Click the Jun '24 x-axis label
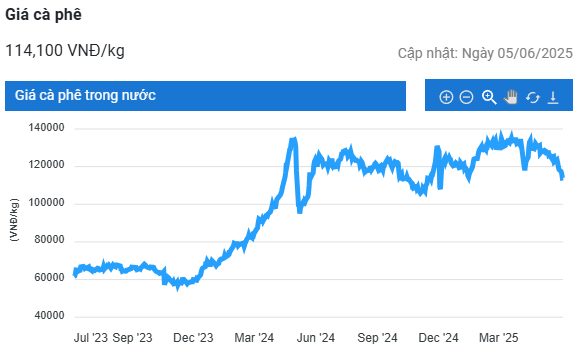The height and width of the screenshot is (362, 581). [x=316, y=338]
